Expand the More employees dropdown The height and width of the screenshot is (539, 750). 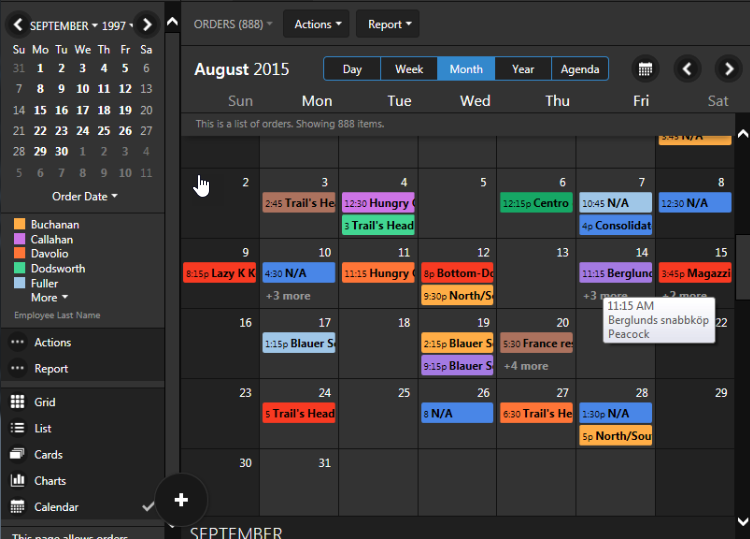point(49,298)
